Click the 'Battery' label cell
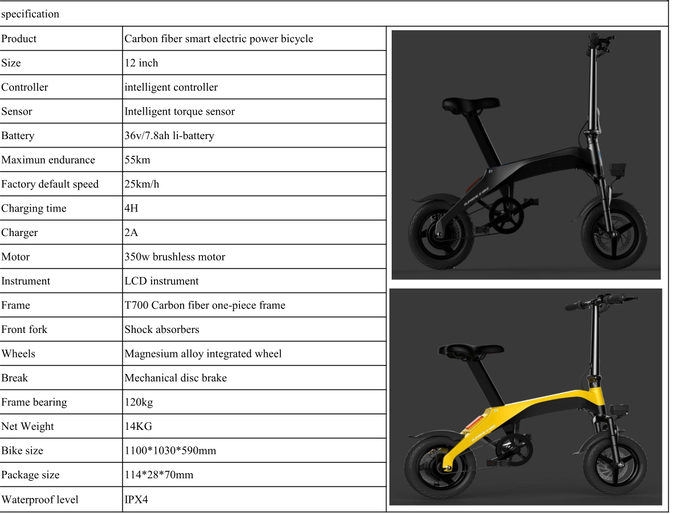675x514 pixels. click(61, 136)
